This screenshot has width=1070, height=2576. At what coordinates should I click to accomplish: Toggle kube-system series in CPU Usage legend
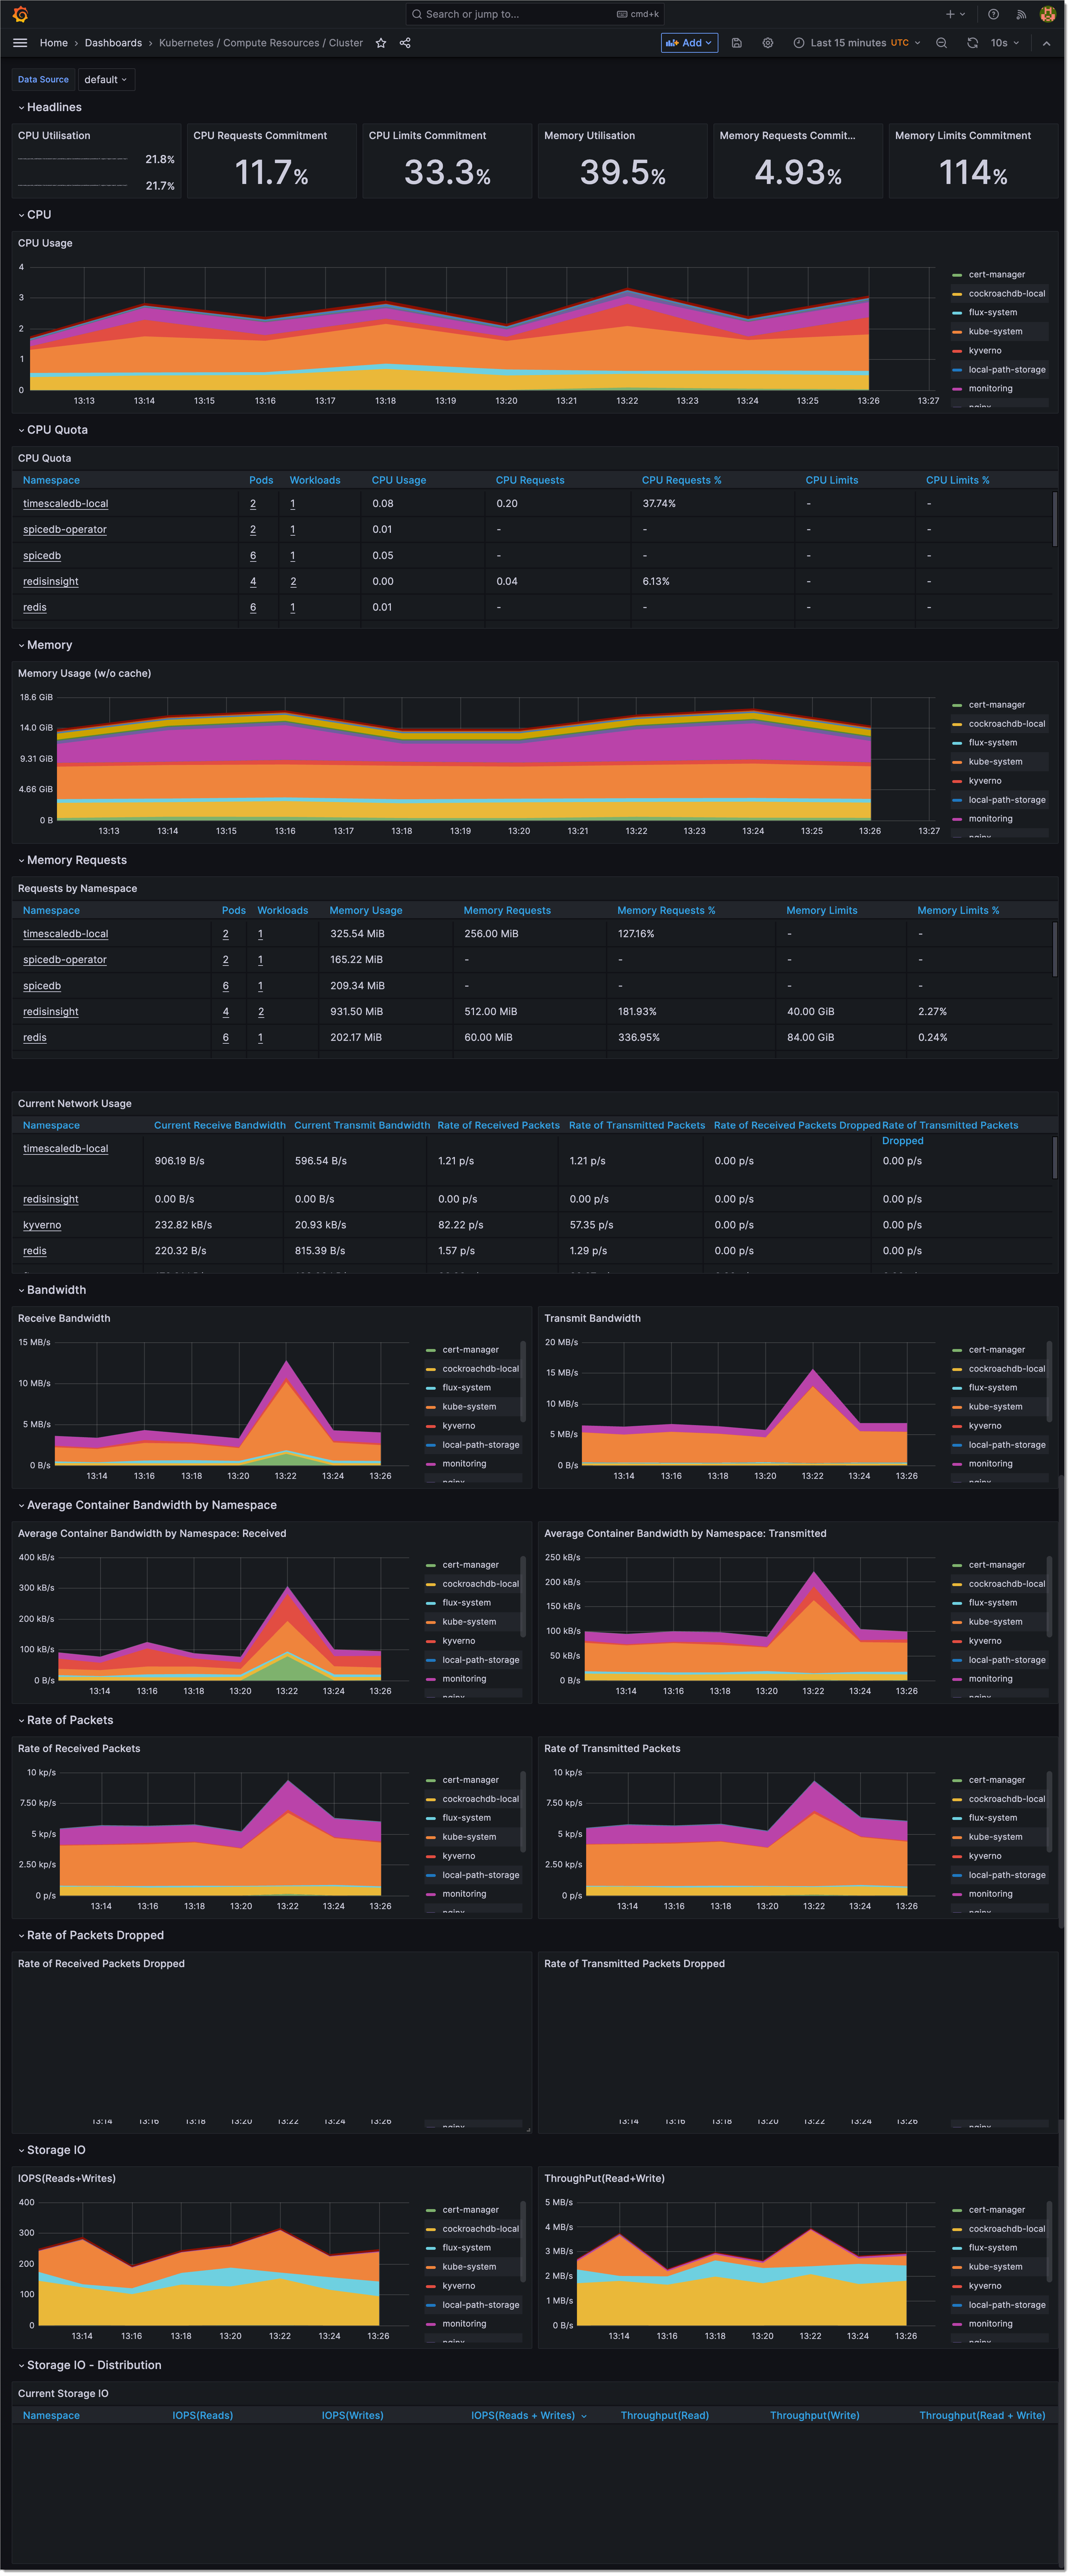(995, 331)
